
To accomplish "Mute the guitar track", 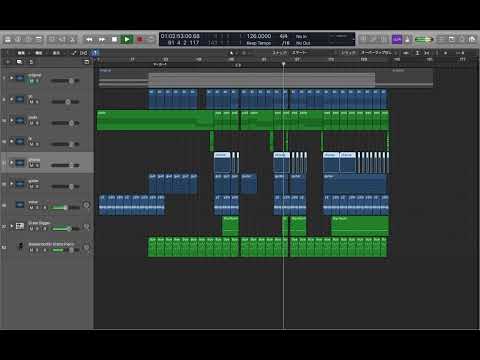I will 32,187.
